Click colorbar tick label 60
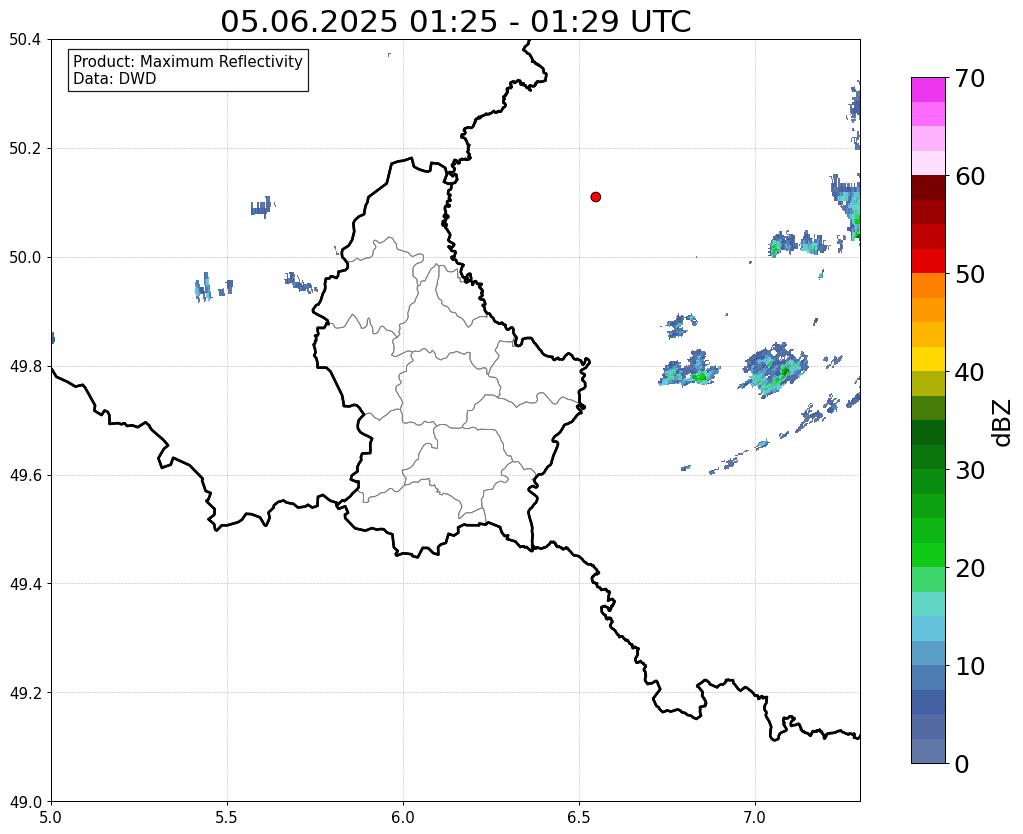 click(x=970, y=176)
